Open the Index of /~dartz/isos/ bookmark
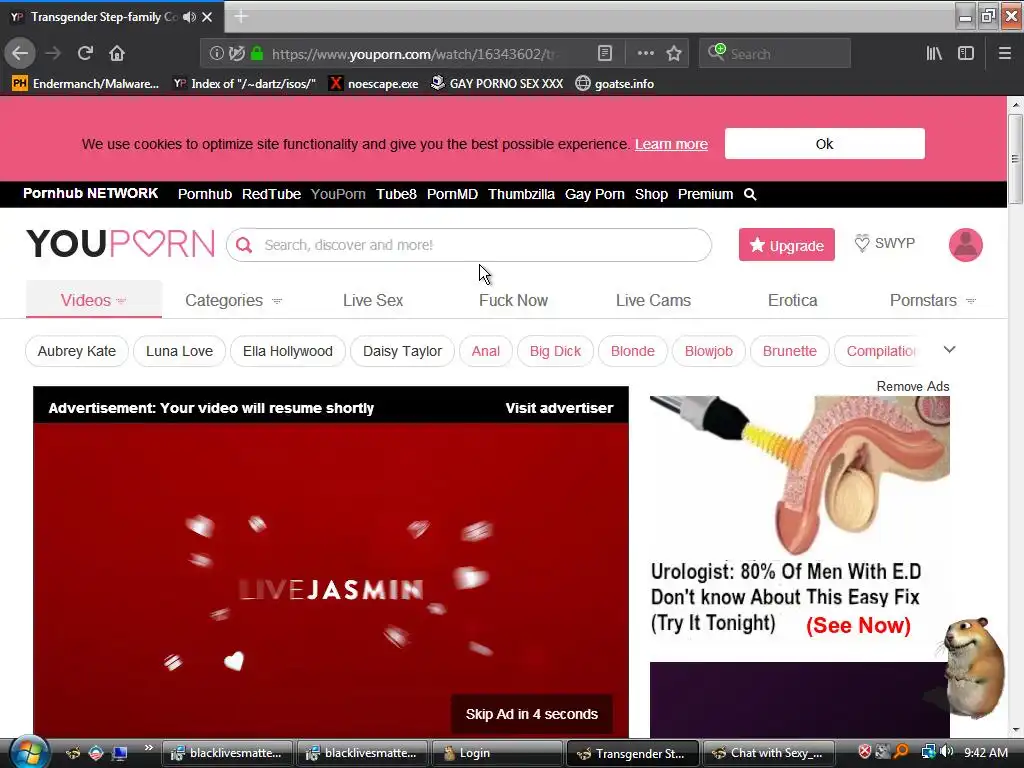1024x768 pixels. pos(245,84)
